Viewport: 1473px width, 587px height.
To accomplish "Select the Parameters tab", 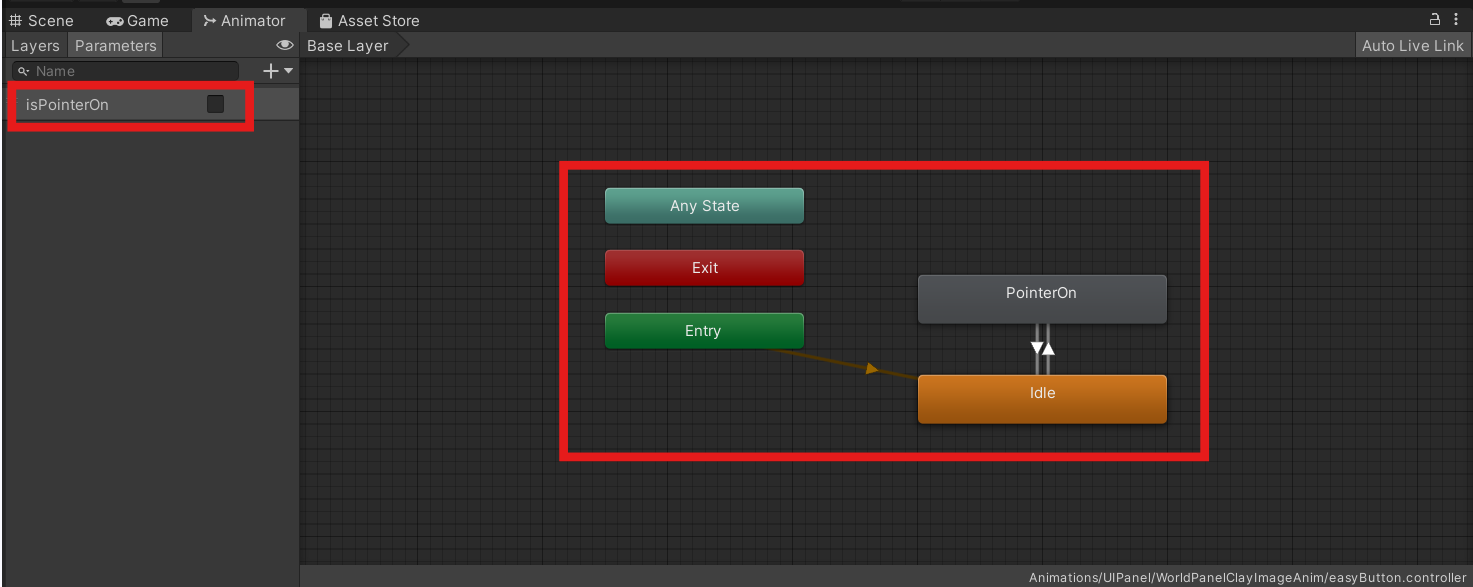I will [115, 45].
